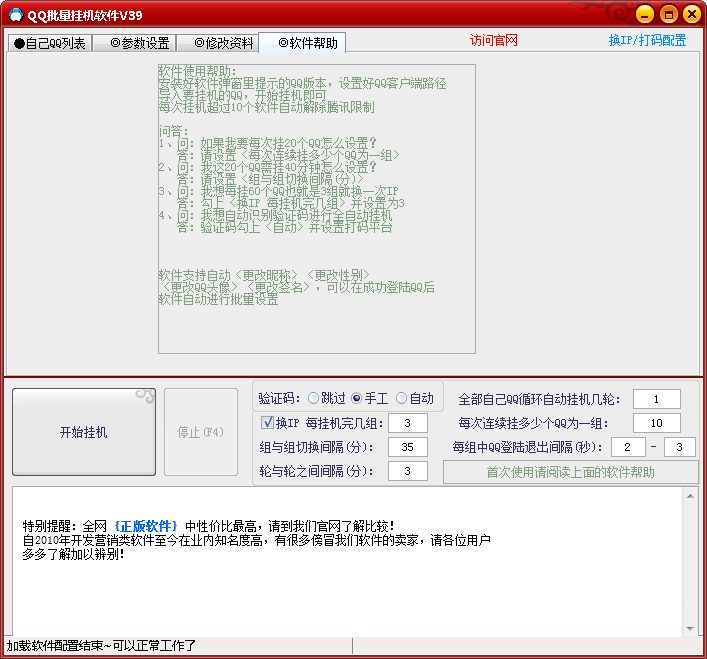Click the 验证码 label
The image size is (707, 659).
pos(279,398)
